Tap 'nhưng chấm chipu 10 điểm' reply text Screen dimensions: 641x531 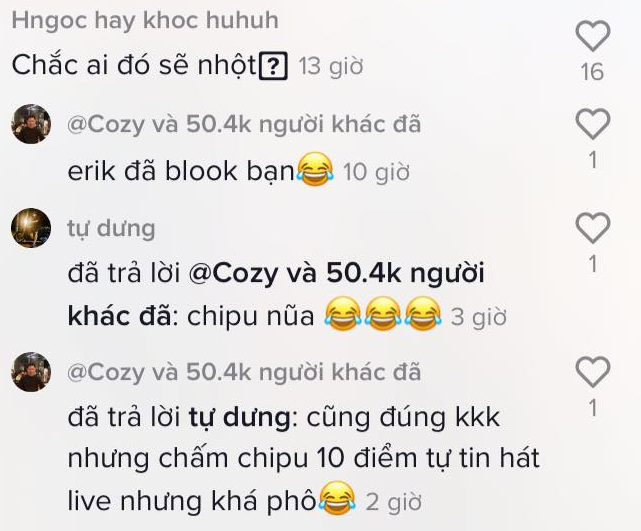(242, 459)
